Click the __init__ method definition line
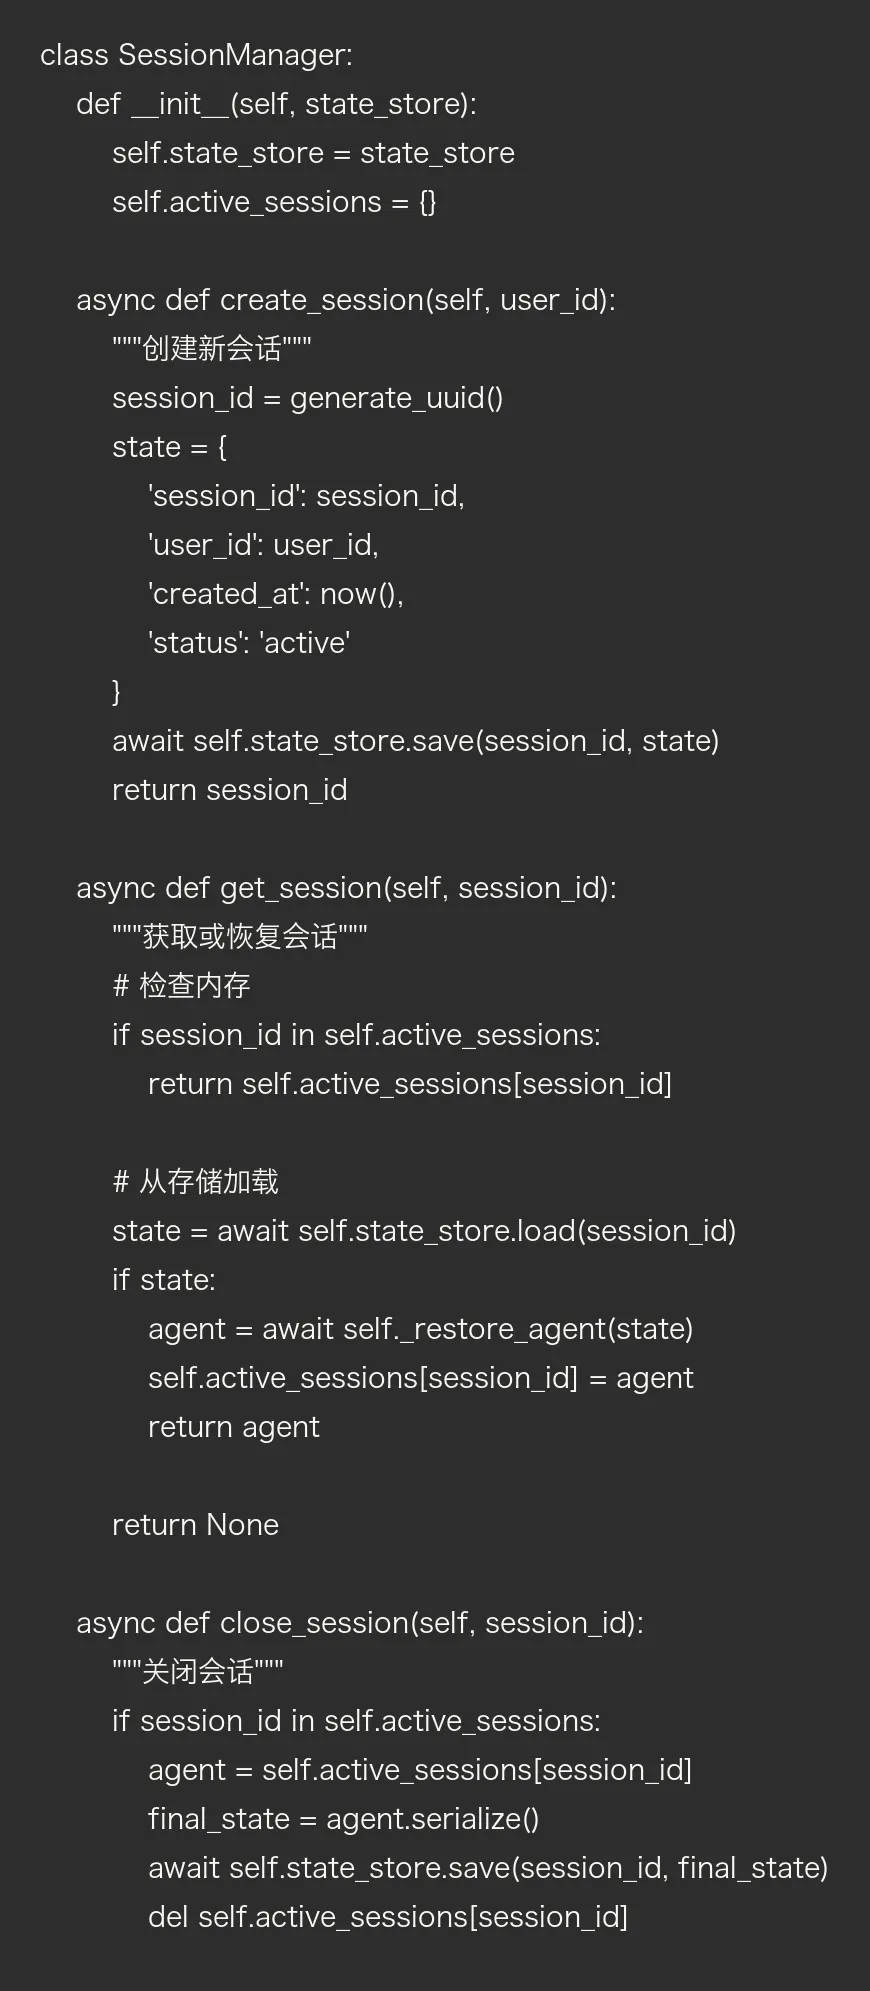 point(276,104)
